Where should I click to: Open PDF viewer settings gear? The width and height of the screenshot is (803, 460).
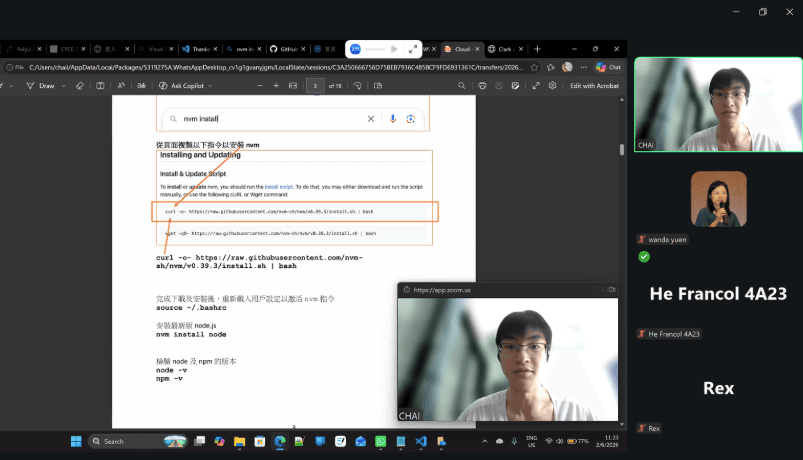point(552,86)
